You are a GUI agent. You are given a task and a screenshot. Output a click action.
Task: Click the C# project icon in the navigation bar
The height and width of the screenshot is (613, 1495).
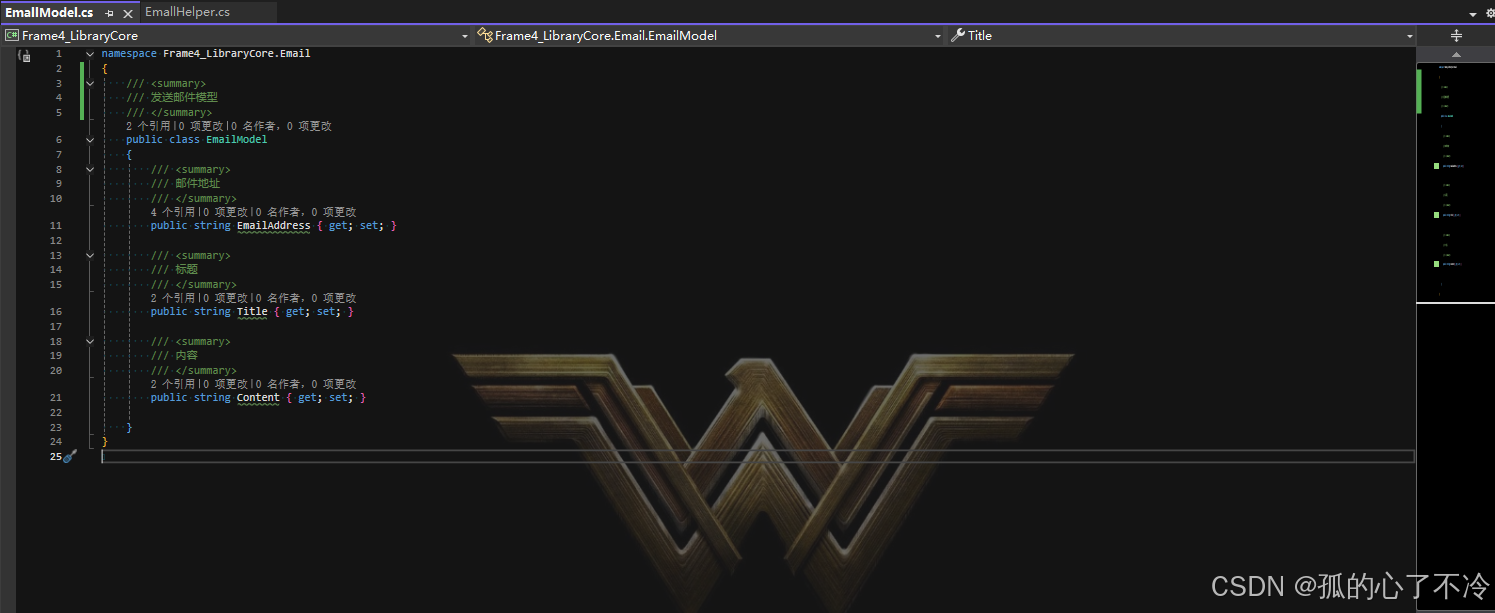[x=12, y=35]
